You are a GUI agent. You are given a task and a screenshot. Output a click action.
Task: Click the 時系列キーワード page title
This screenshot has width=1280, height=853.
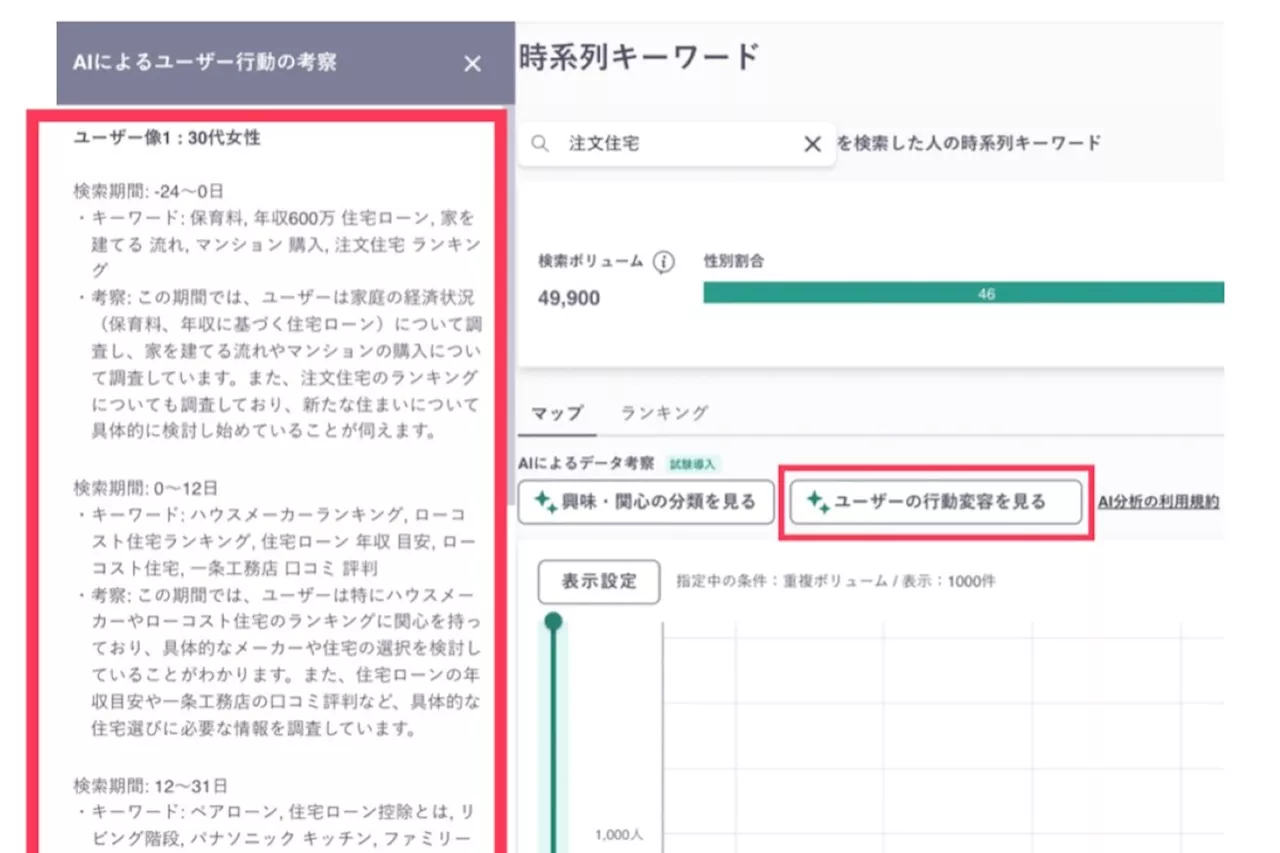click(639, 58)
